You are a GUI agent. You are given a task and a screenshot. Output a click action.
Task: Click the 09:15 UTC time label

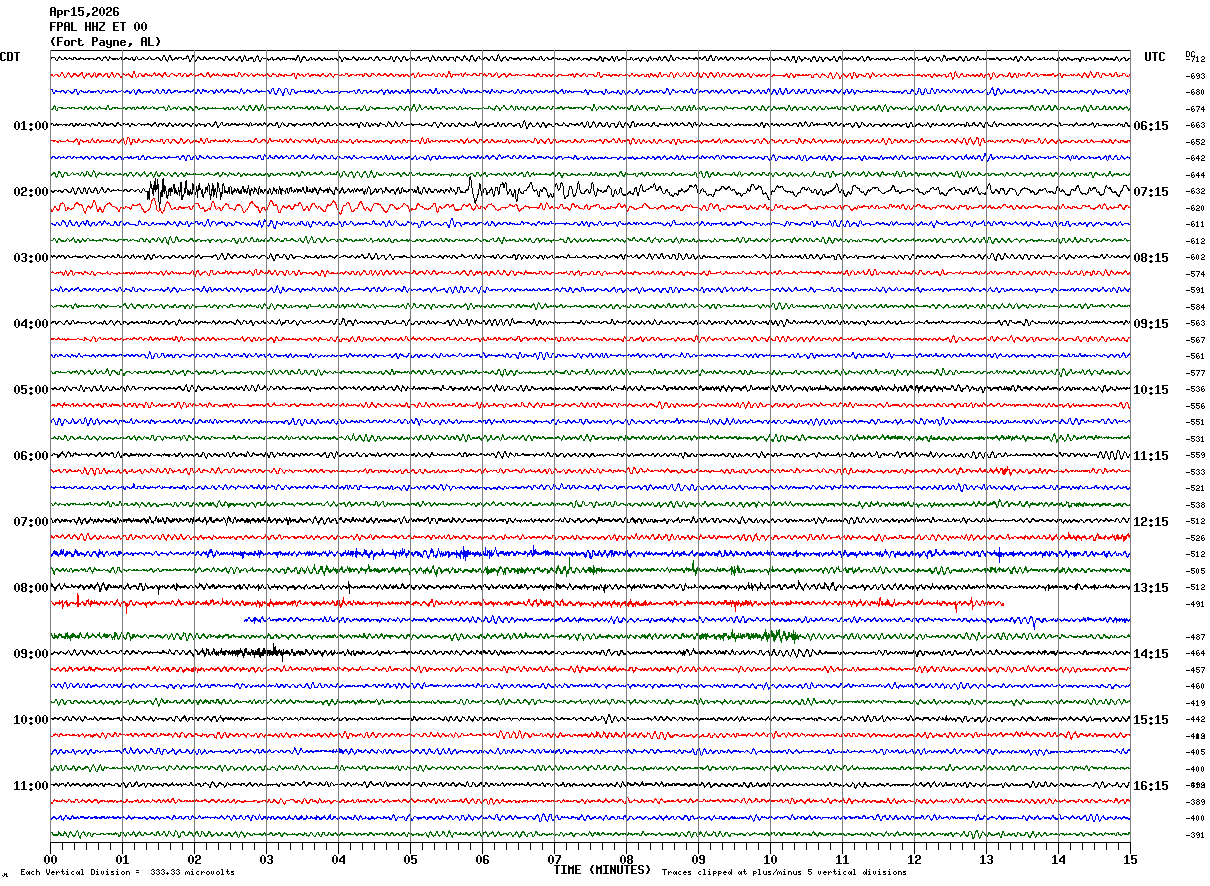[x=1151, y=324]
